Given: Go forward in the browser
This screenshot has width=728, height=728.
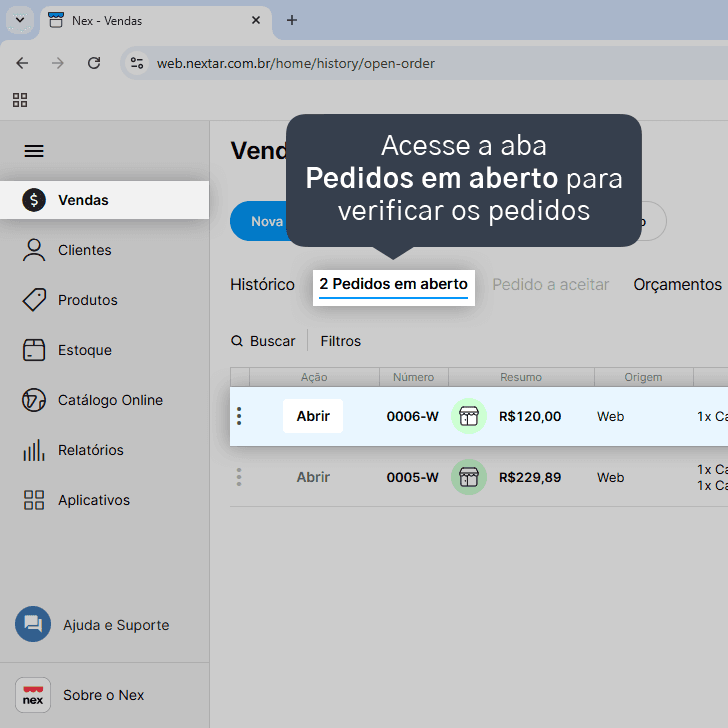Looking at the screenshot, I should pos(58,63).
